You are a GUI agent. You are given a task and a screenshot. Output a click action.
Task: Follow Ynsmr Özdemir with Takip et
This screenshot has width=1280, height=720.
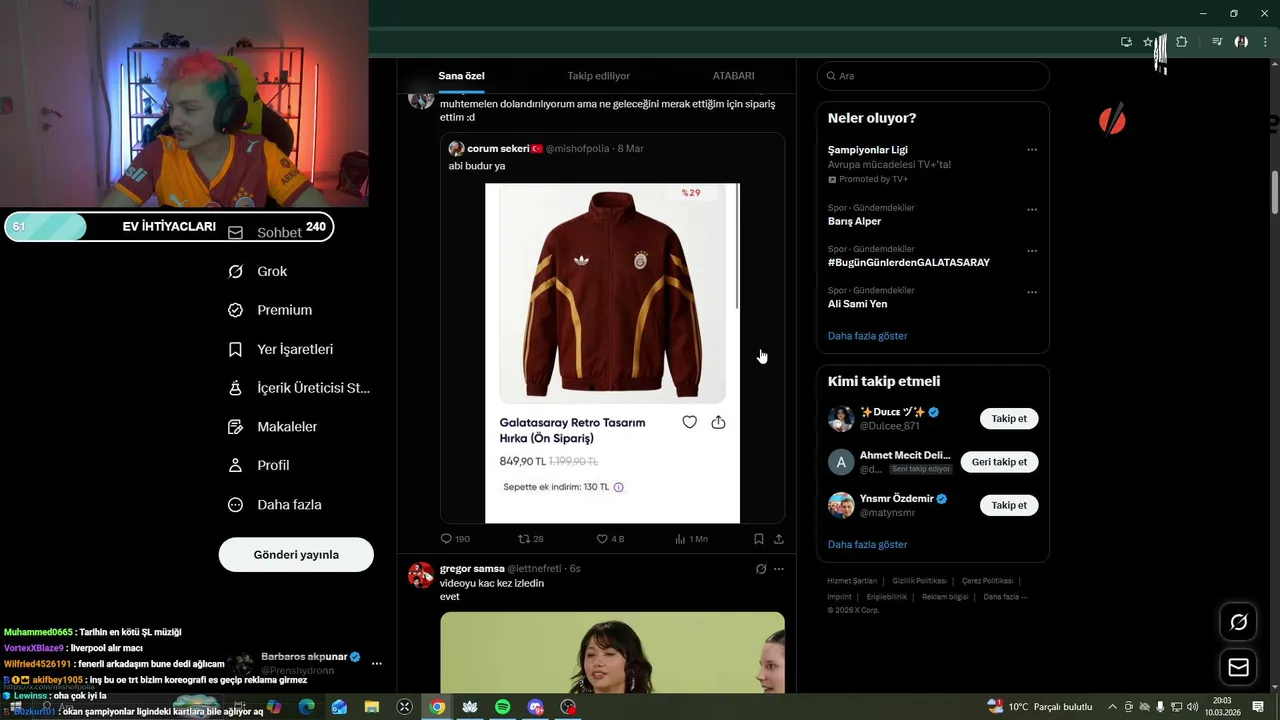tap(1009, 505)
